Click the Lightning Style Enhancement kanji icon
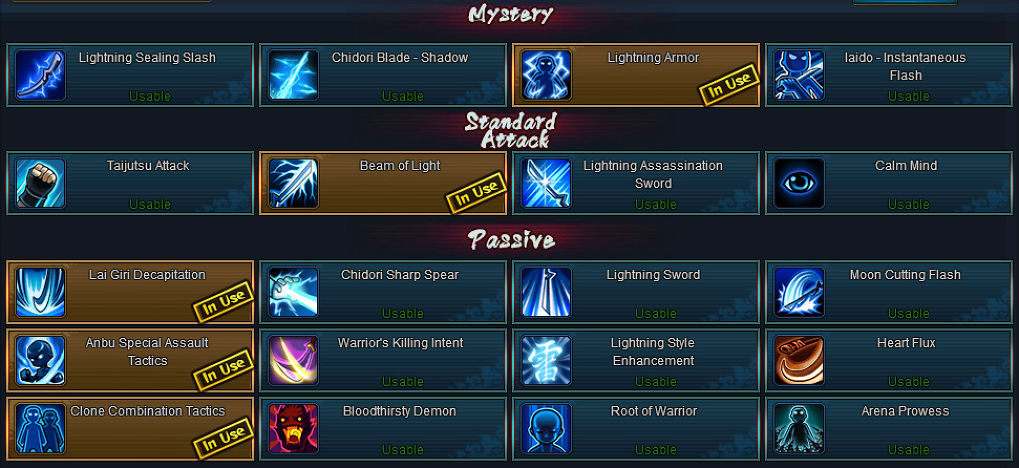Screen dimensions: 1019x468 (547, 360)
